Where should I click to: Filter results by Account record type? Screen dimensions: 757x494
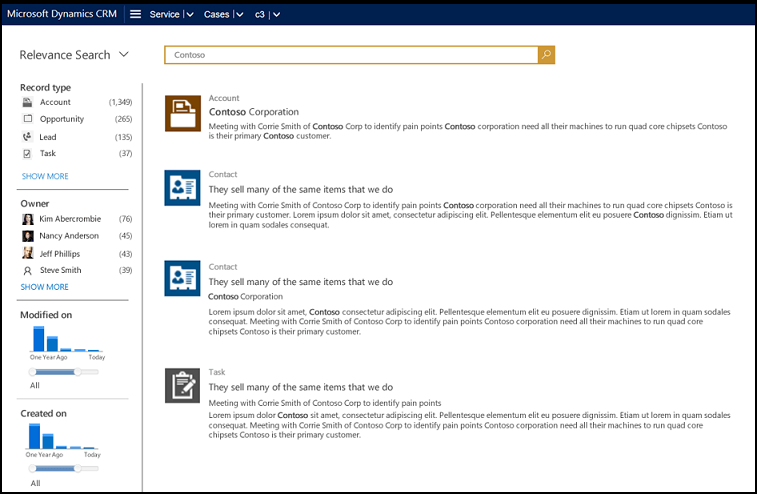coord(55,102)
